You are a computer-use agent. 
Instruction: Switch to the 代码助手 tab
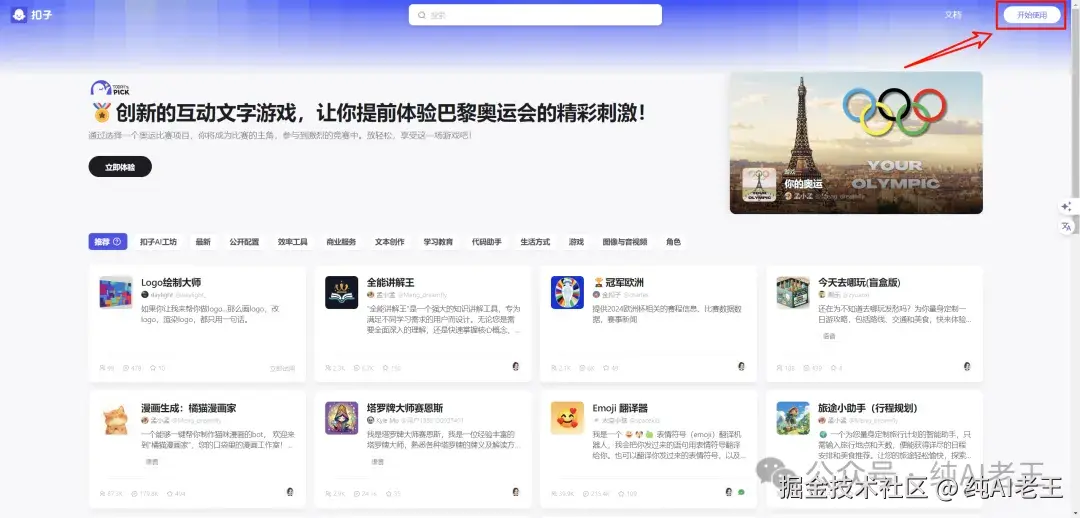[x=486, y=242]
